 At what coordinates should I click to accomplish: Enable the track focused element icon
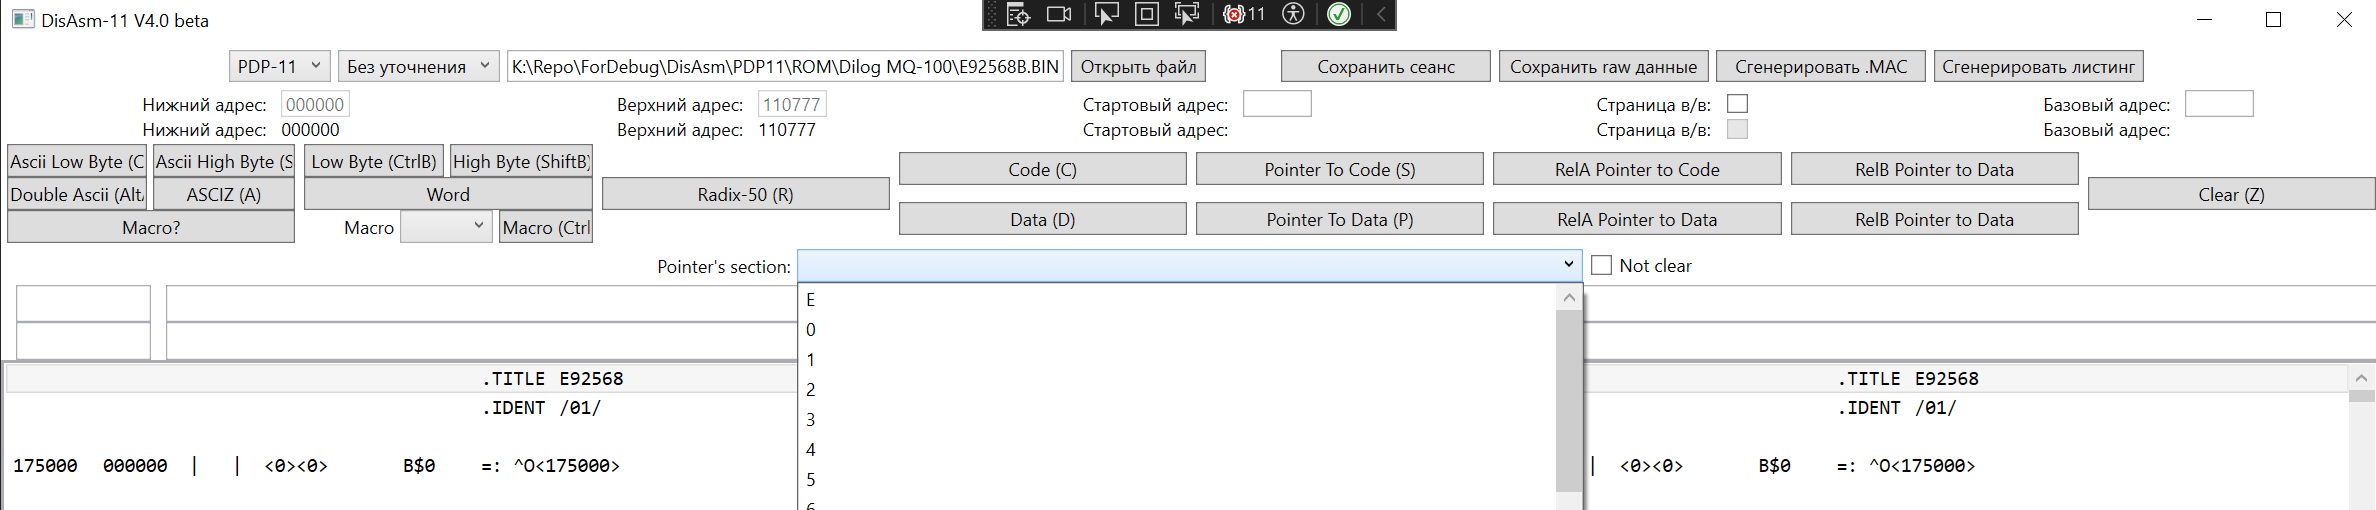pyautogui.click(x=1187, y=15)
